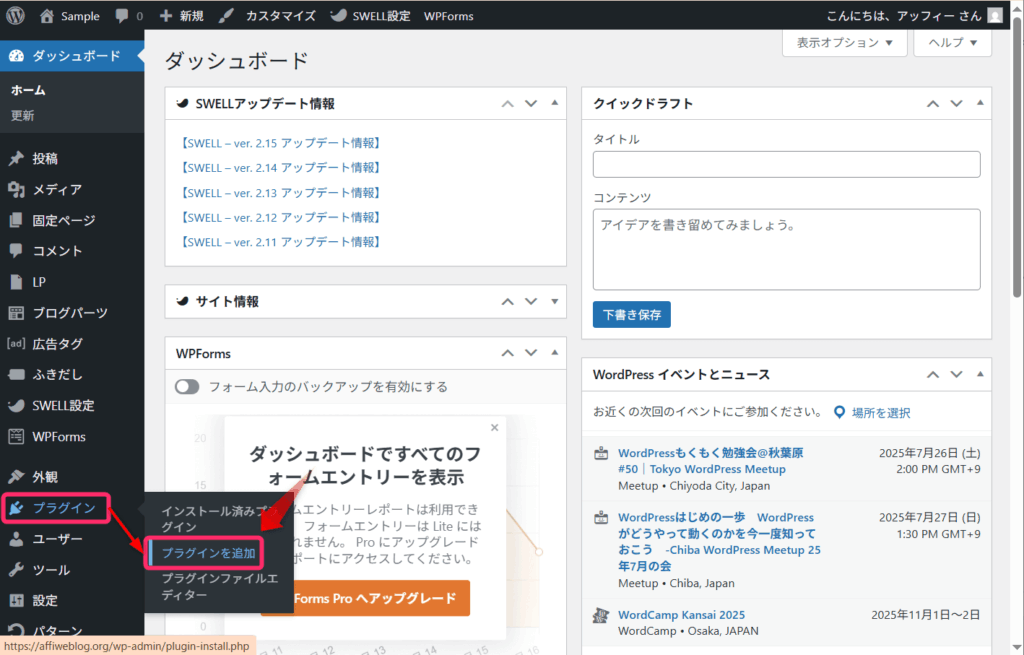Open the WordCamp Kansai 2025 link
This screenshot has width=1024, height=655.
coord(681,615)
